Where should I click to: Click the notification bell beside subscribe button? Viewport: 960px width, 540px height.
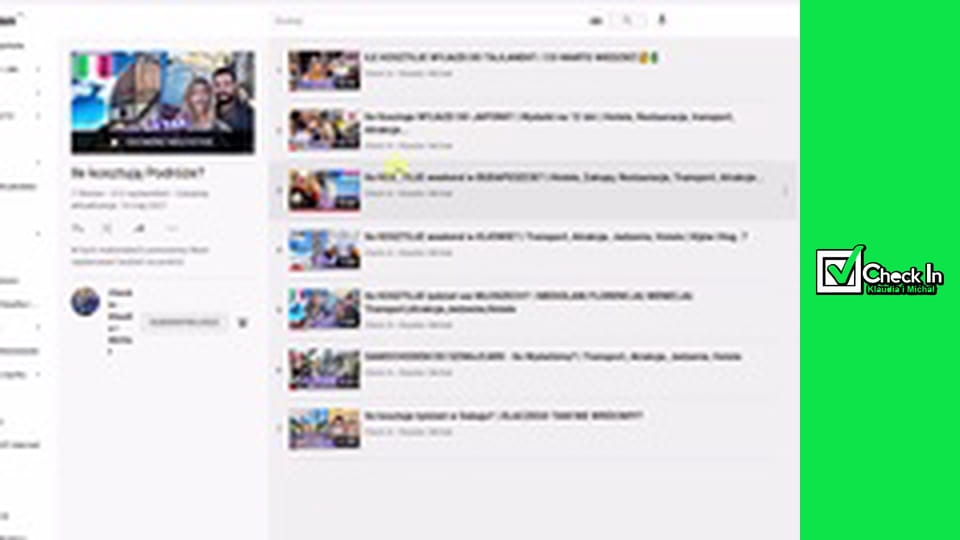(242, 322)
